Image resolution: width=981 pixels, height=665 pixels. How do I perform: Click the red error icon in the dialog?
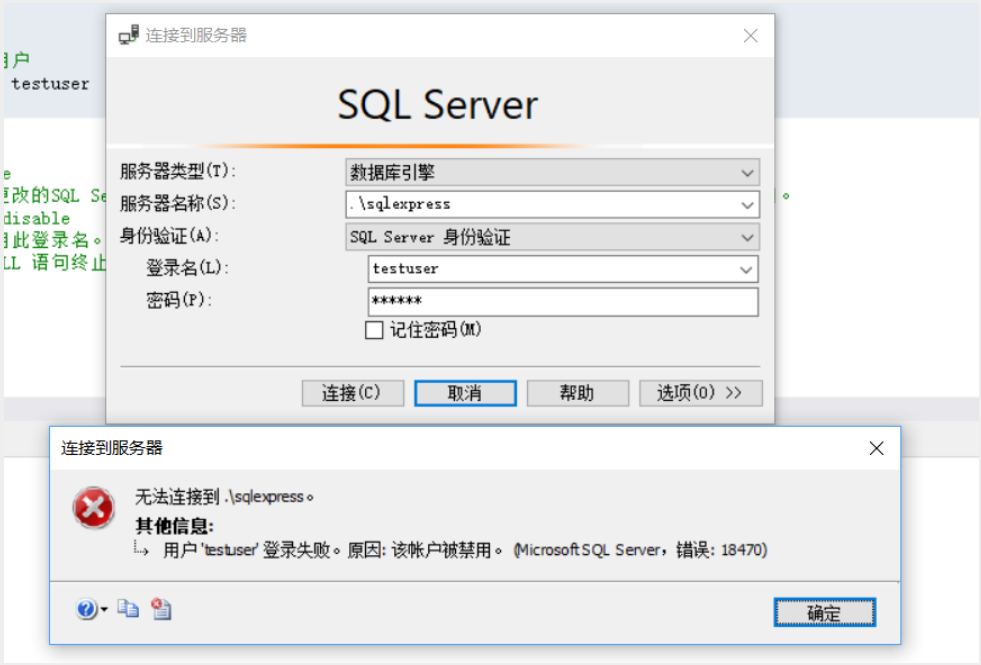pos(93,507)
